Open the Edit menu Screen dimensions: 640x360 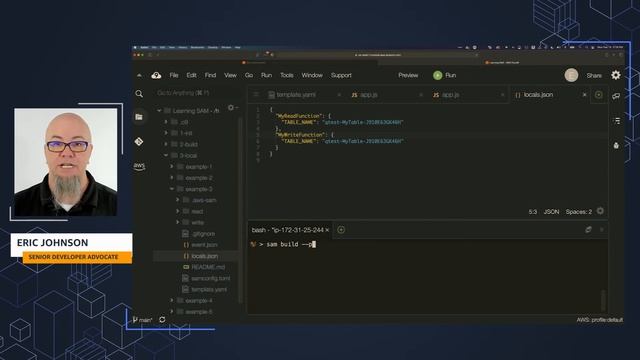coord(191,75)
